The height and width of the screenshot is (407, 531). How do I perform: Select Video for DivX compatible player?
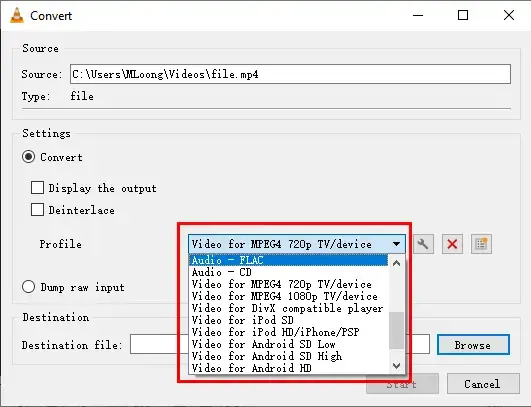click(x=288, y=308)
